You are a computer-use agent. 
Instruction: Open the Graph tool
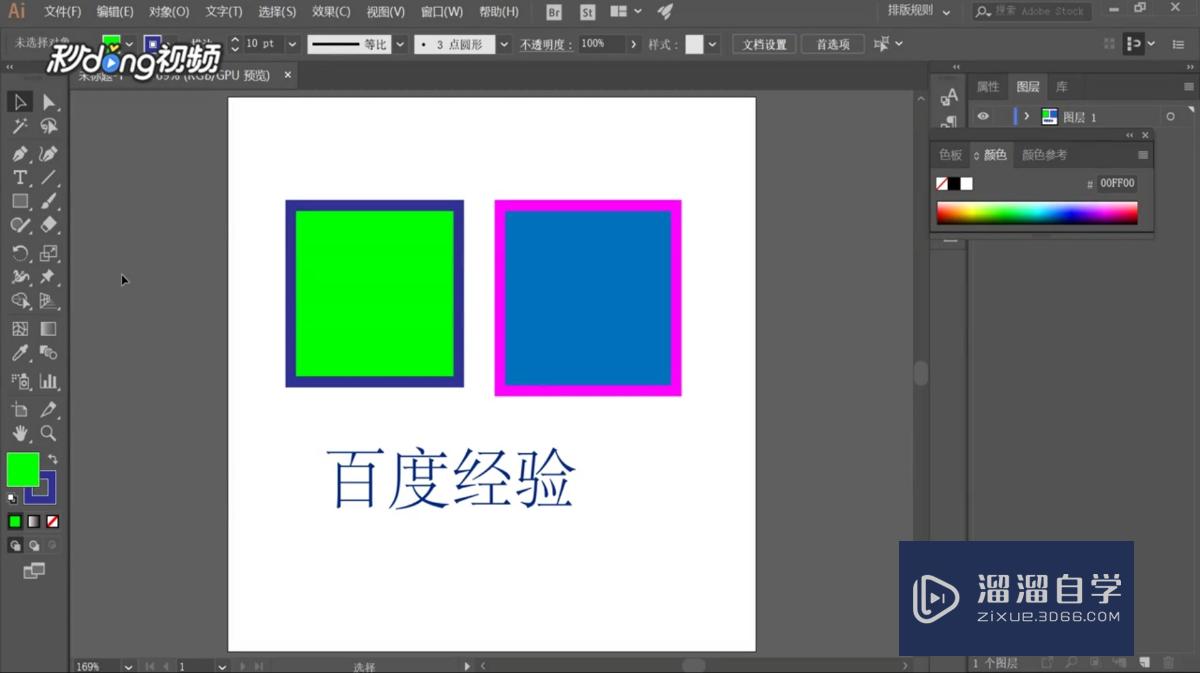[49, 381]
